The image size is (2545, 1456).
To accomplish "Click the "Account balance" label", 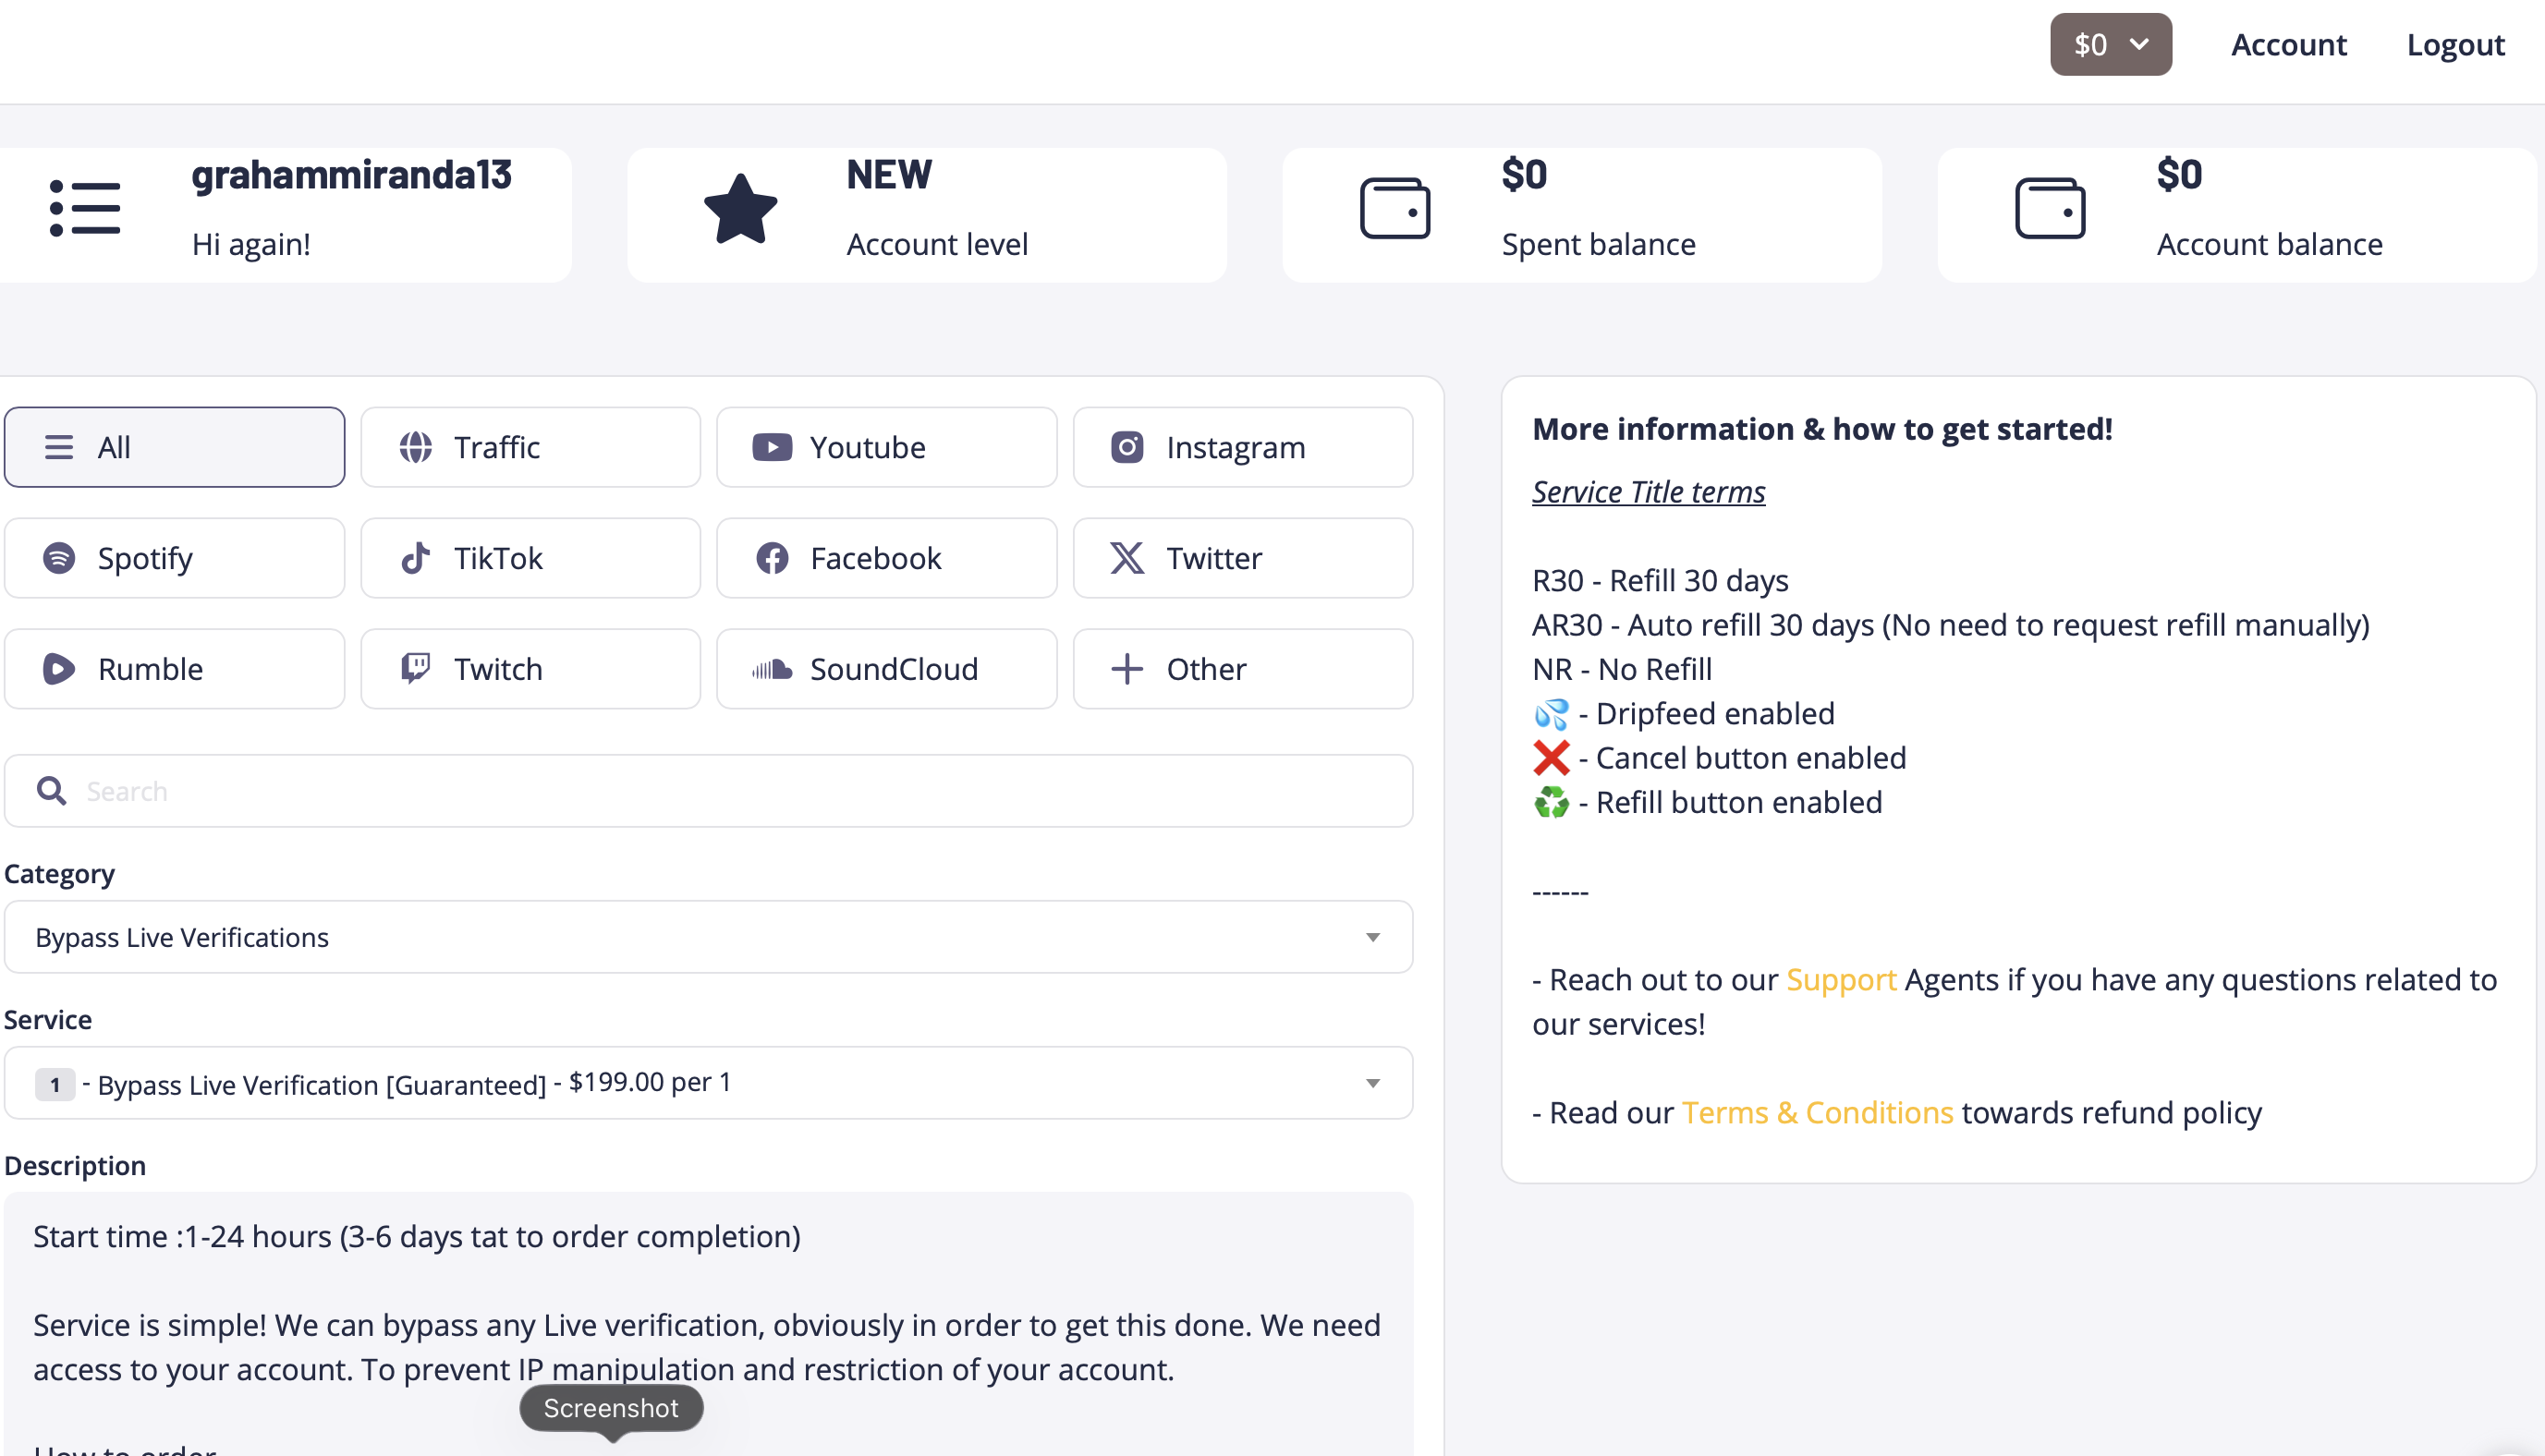I will coord(2270,245).
